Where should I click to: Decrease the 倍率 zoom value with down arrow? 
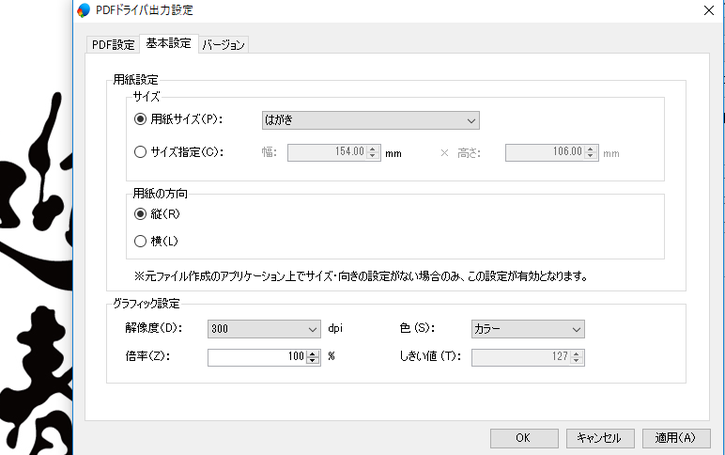tap(313, 360)
